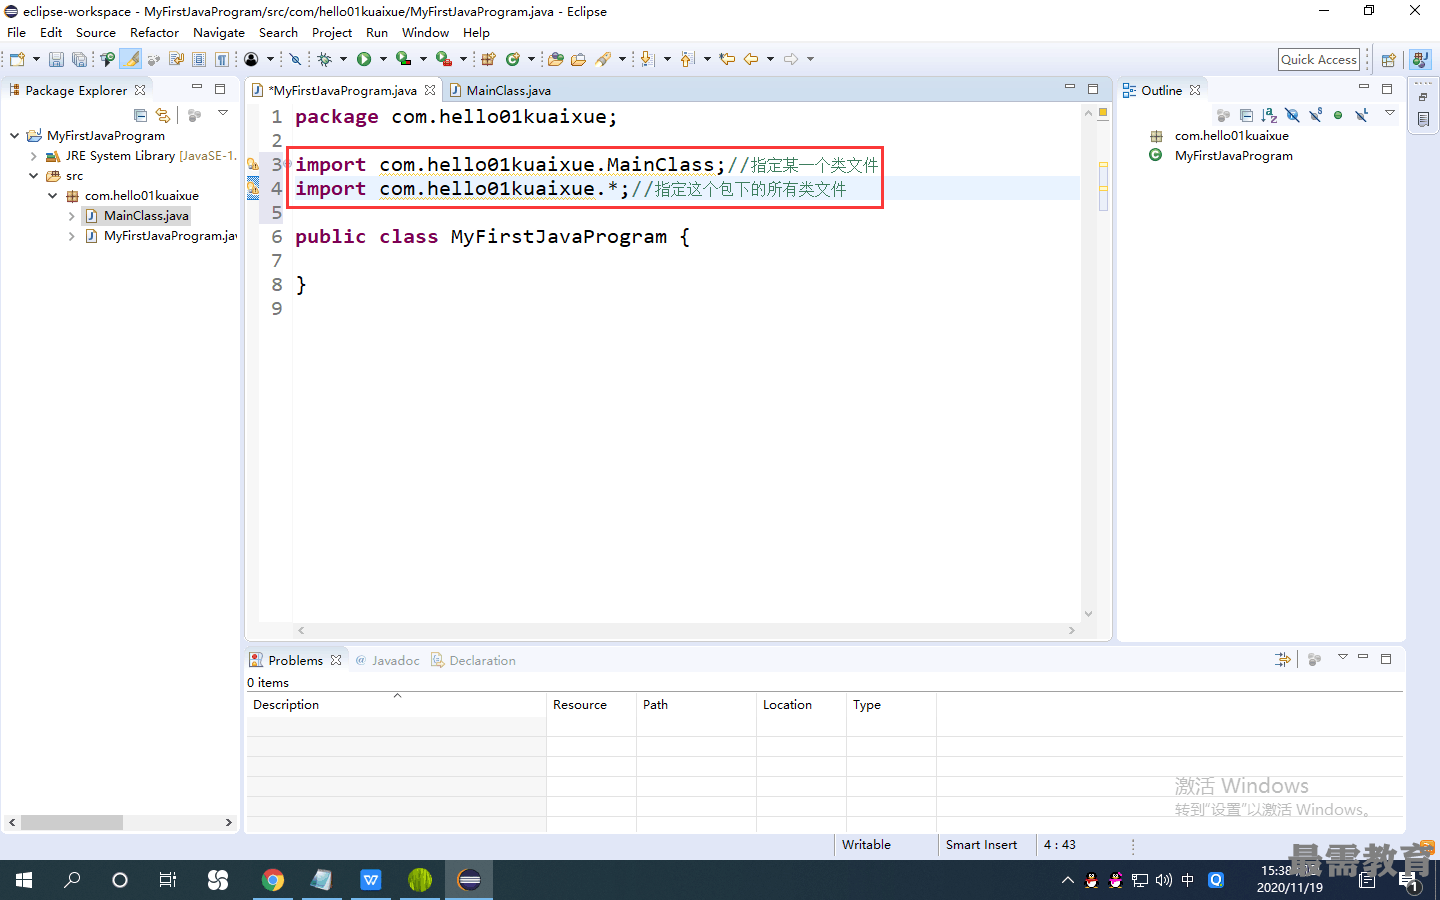Image resolution: width=1440 pixels, height=900 pixels.
Task: Open the New Java Class dropdown arrow
Action: [531, 59]
